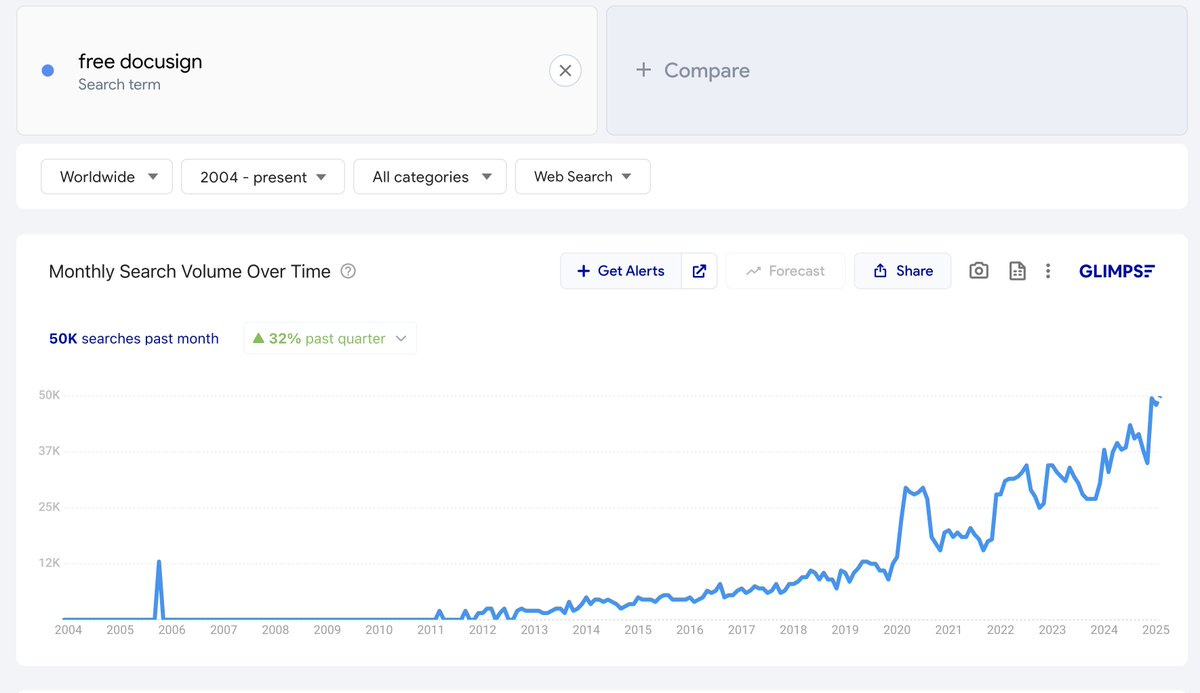Open the All categories dropdown
Image resolution: width=1200 pixels, height=693 pixels.
click(x=430, y=177)
